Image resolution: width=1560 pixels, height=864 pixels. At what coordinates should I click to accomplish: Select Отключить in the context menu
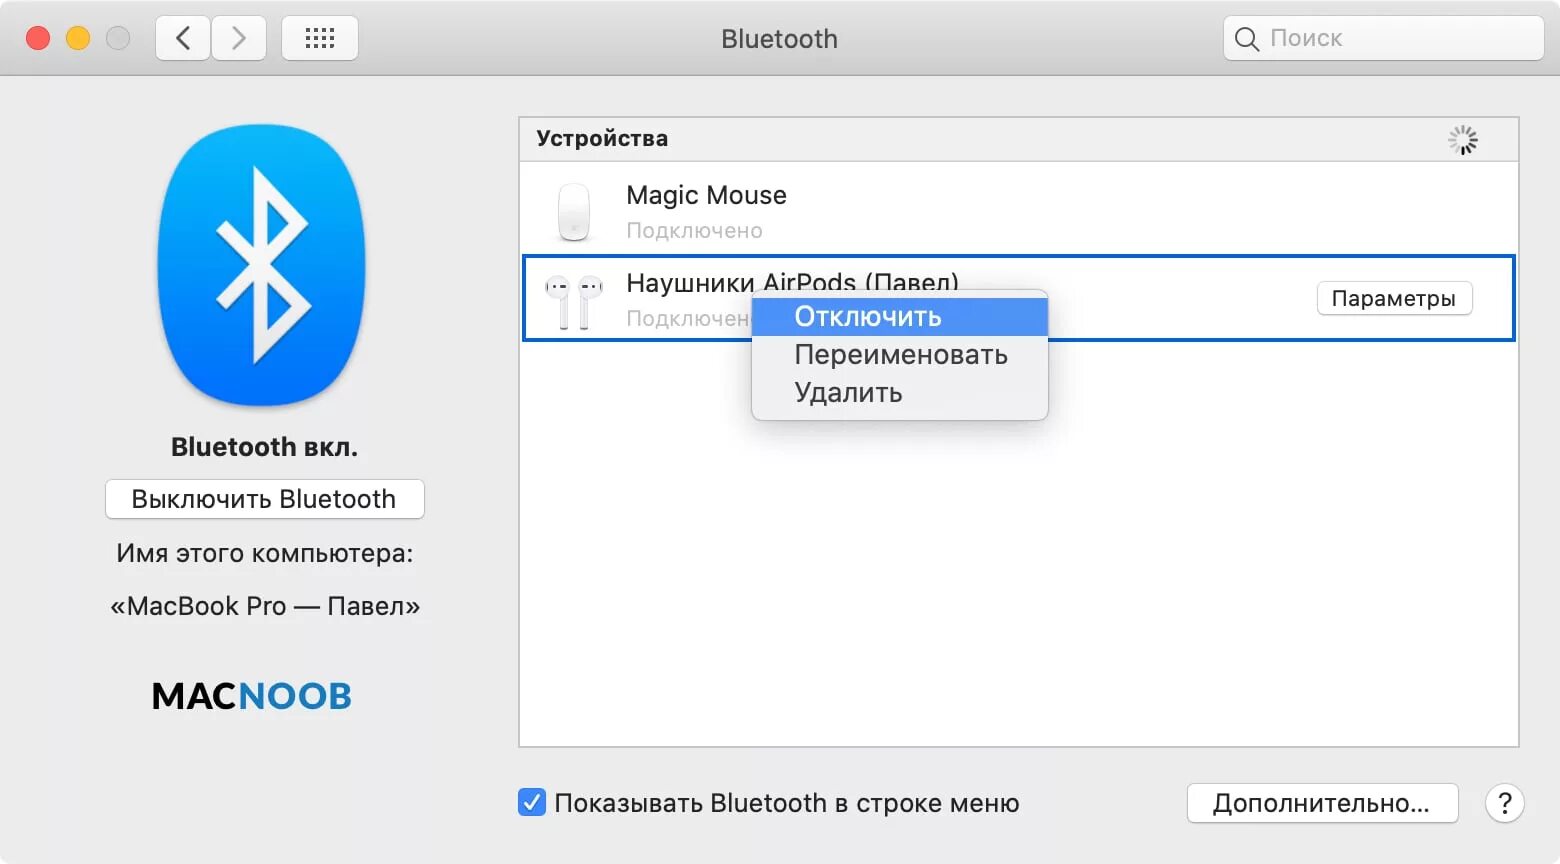point(867,315)
